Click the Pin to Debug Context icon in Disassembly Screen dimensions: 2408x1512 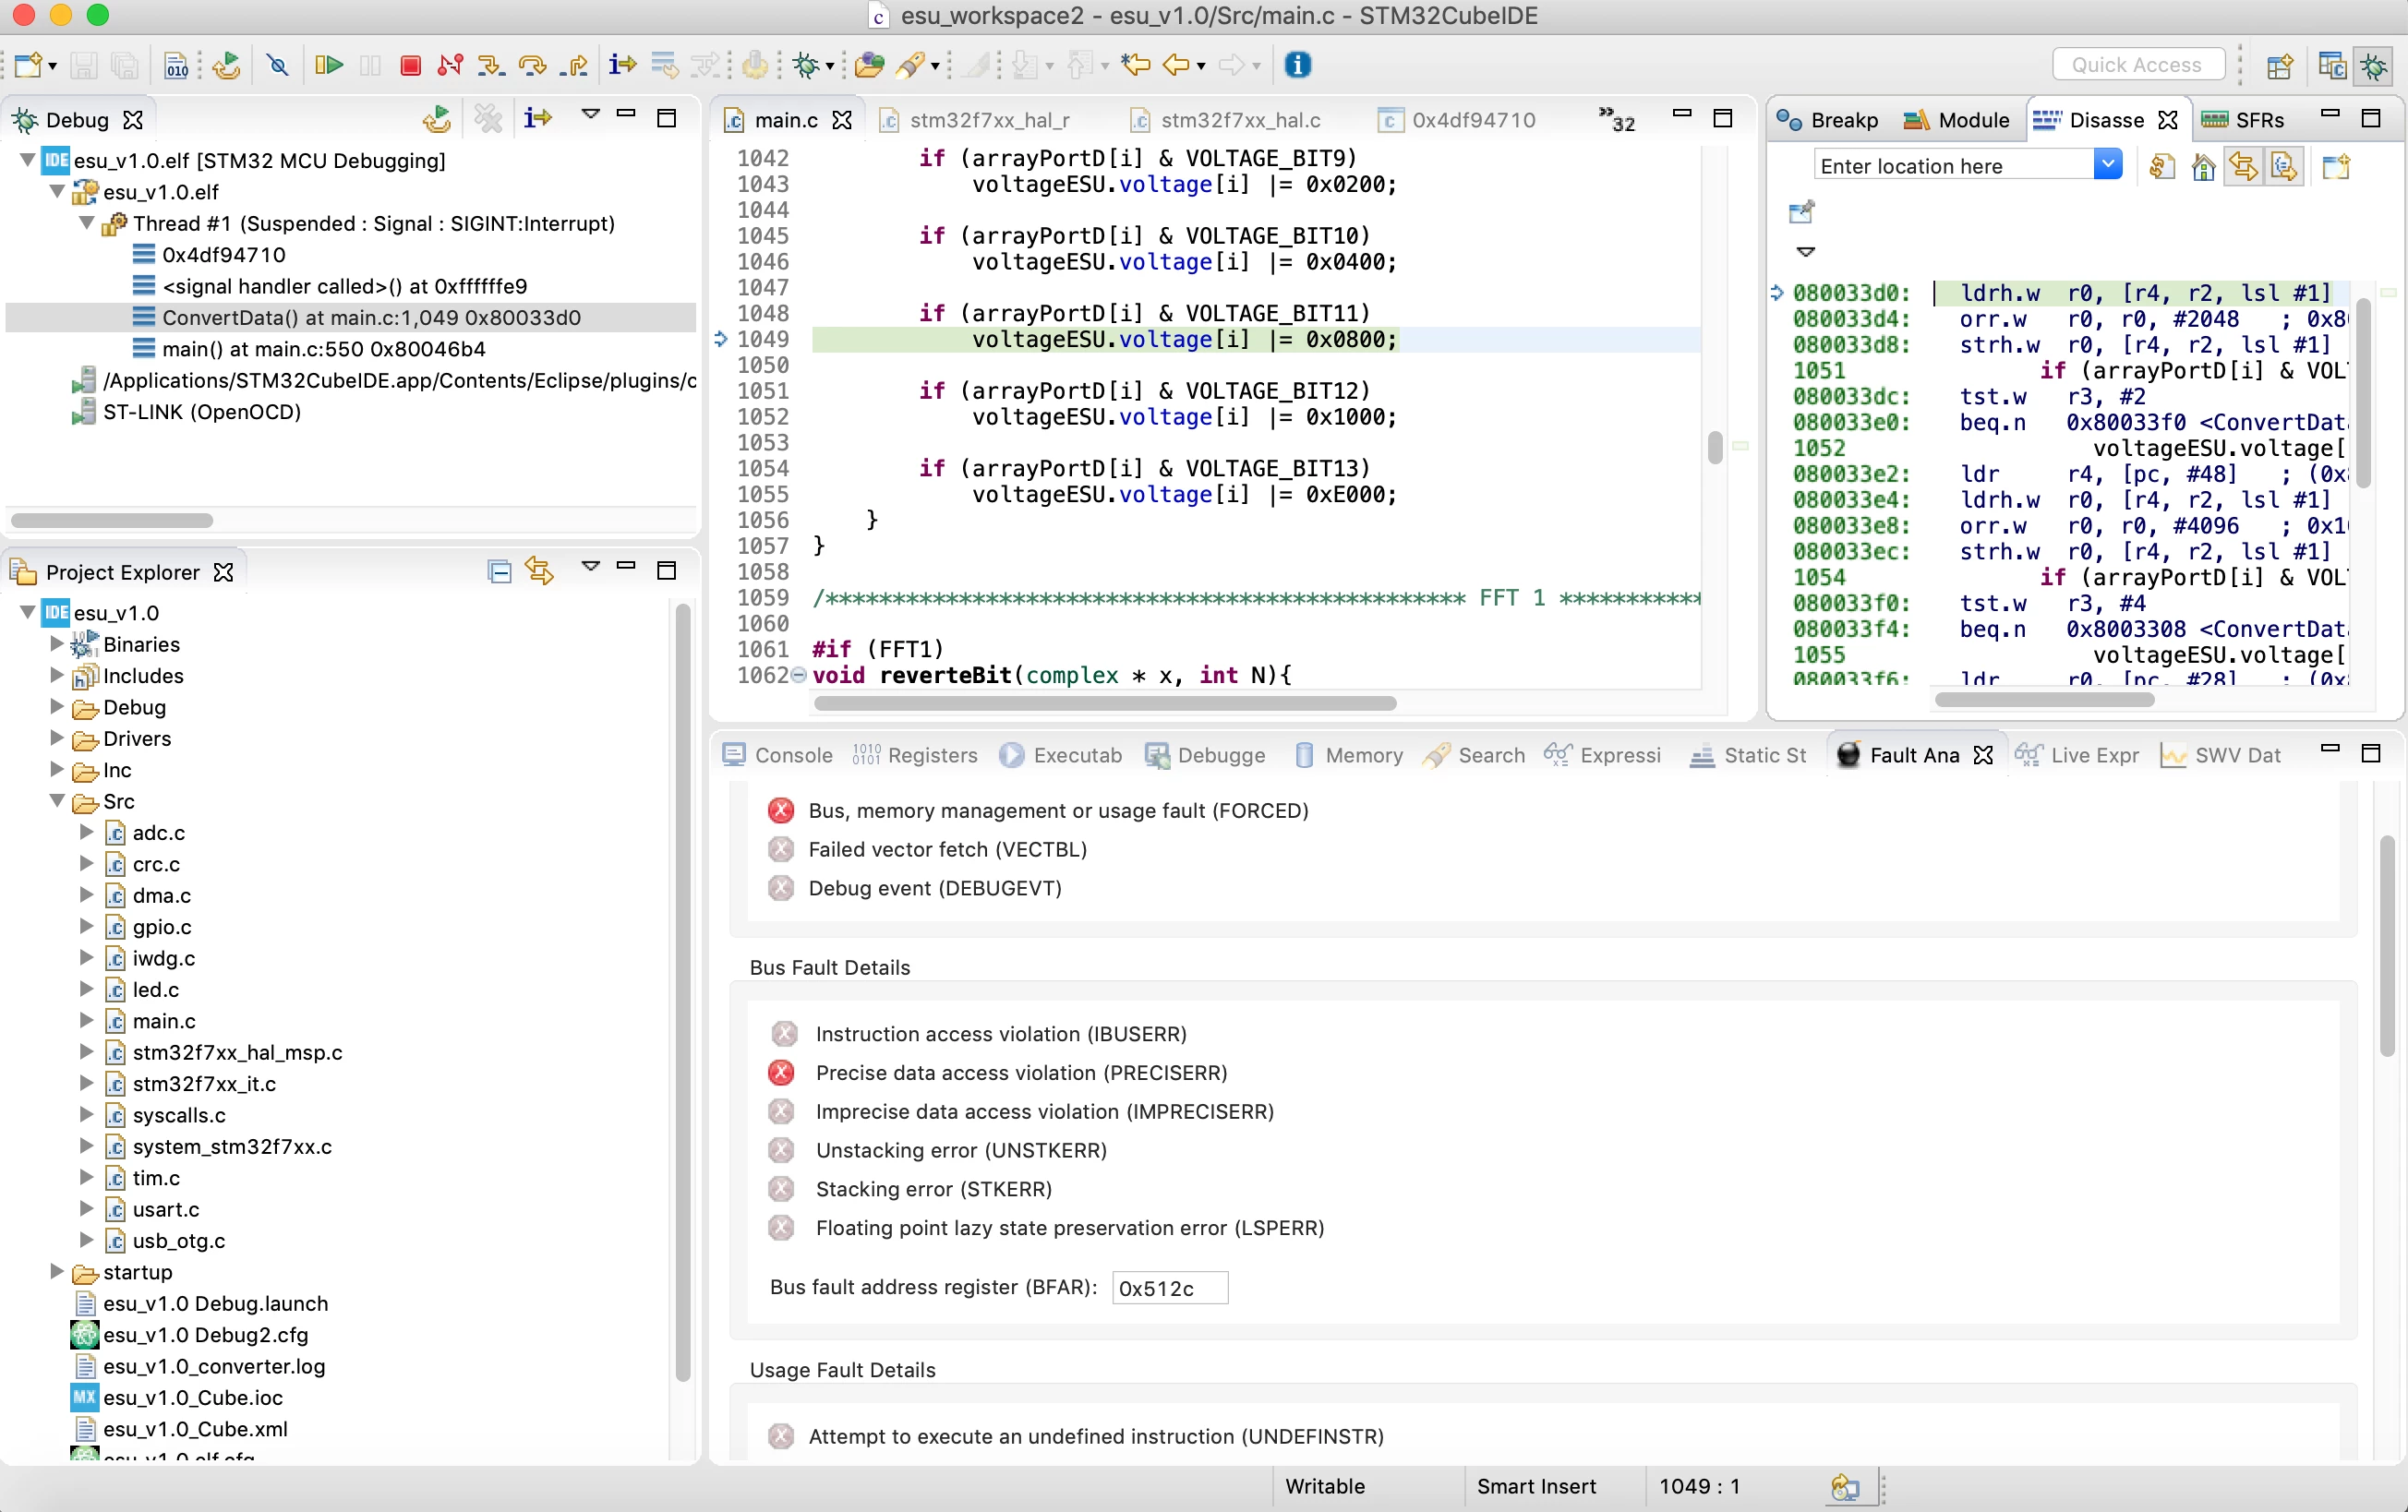point(1801,211)
